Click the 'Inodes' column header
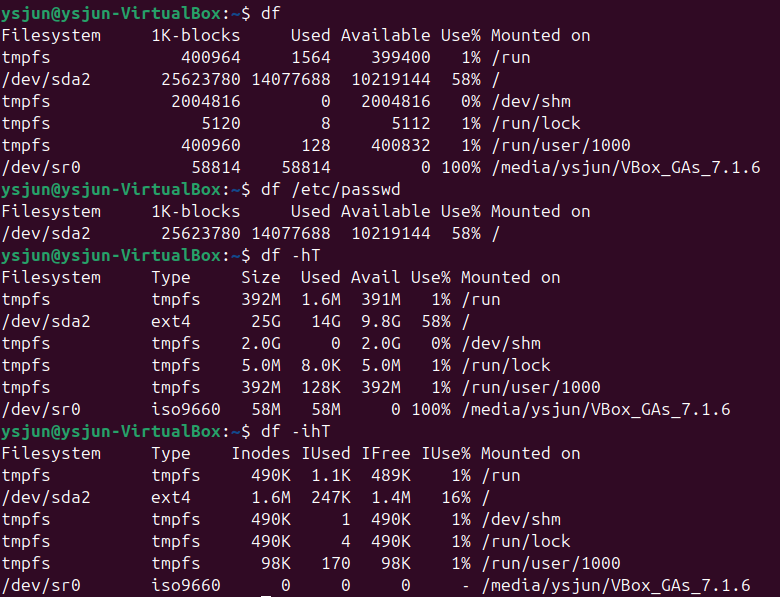 261,454
